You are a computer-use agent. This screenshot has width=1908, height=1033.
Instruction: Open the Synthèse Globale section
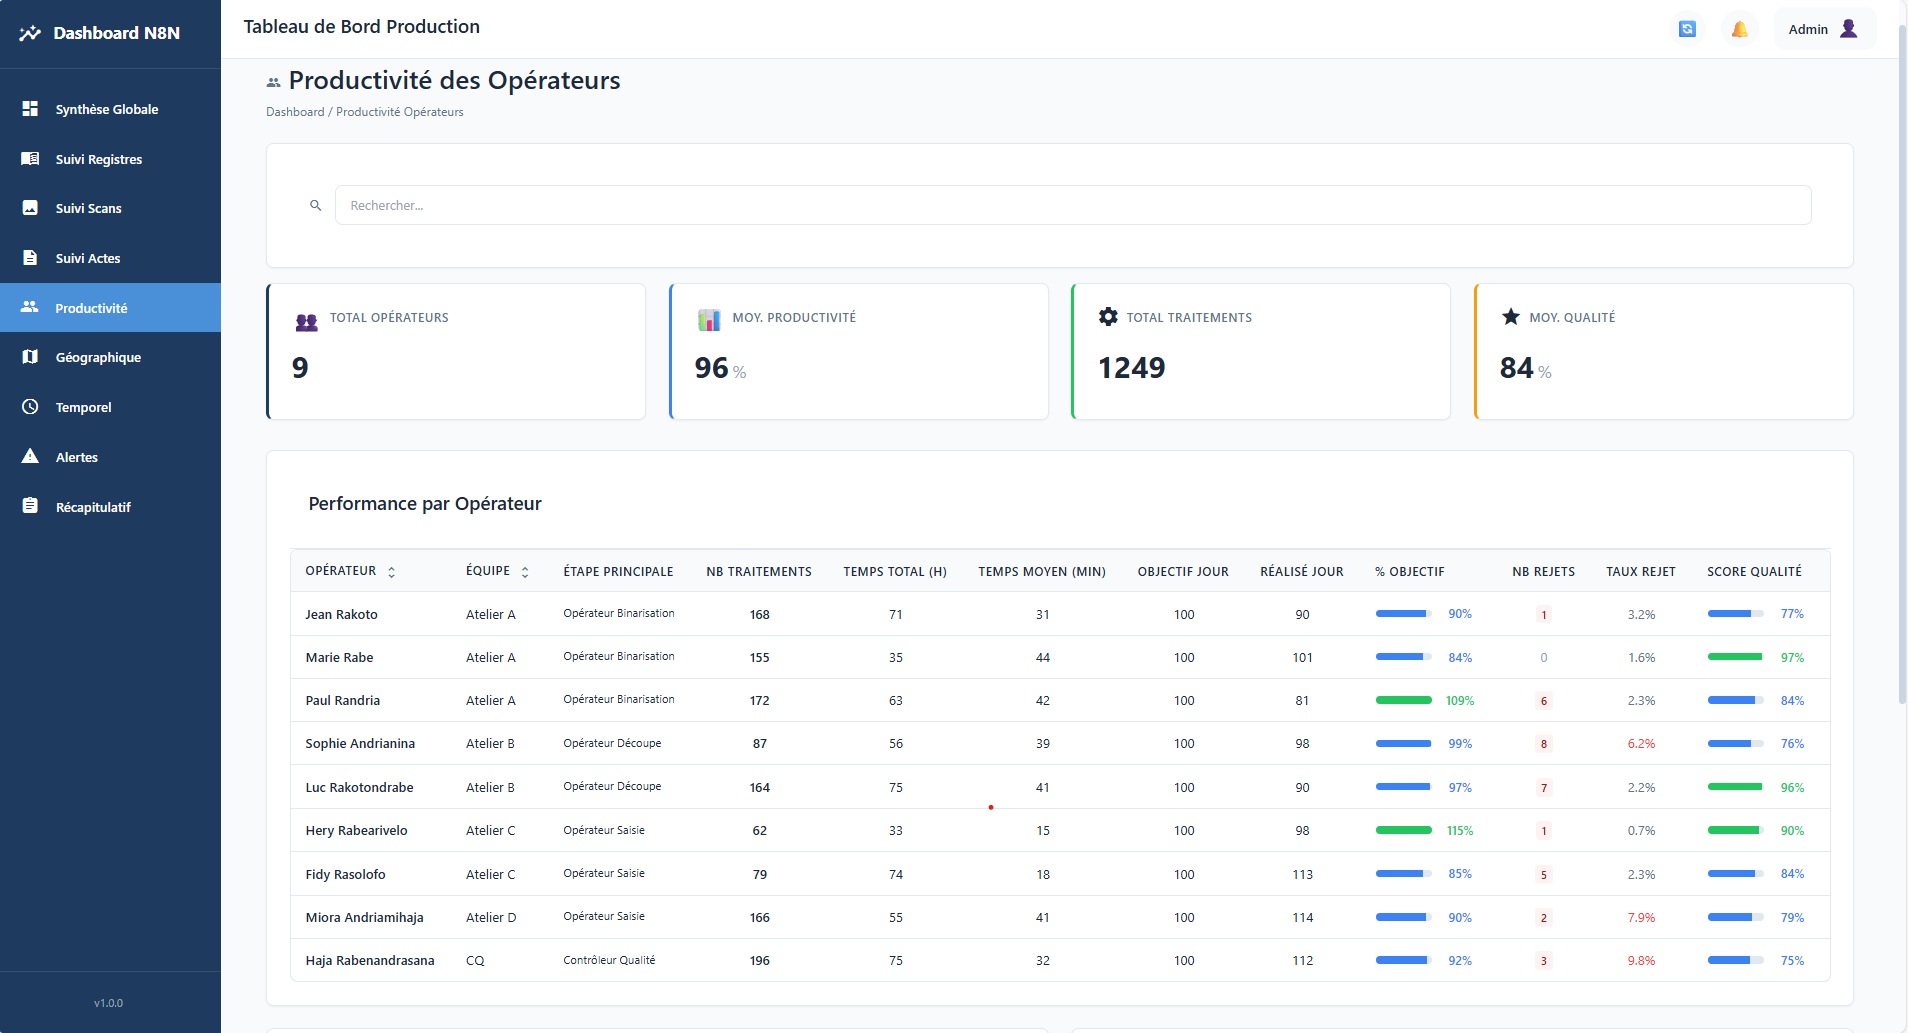pos(106,109)
